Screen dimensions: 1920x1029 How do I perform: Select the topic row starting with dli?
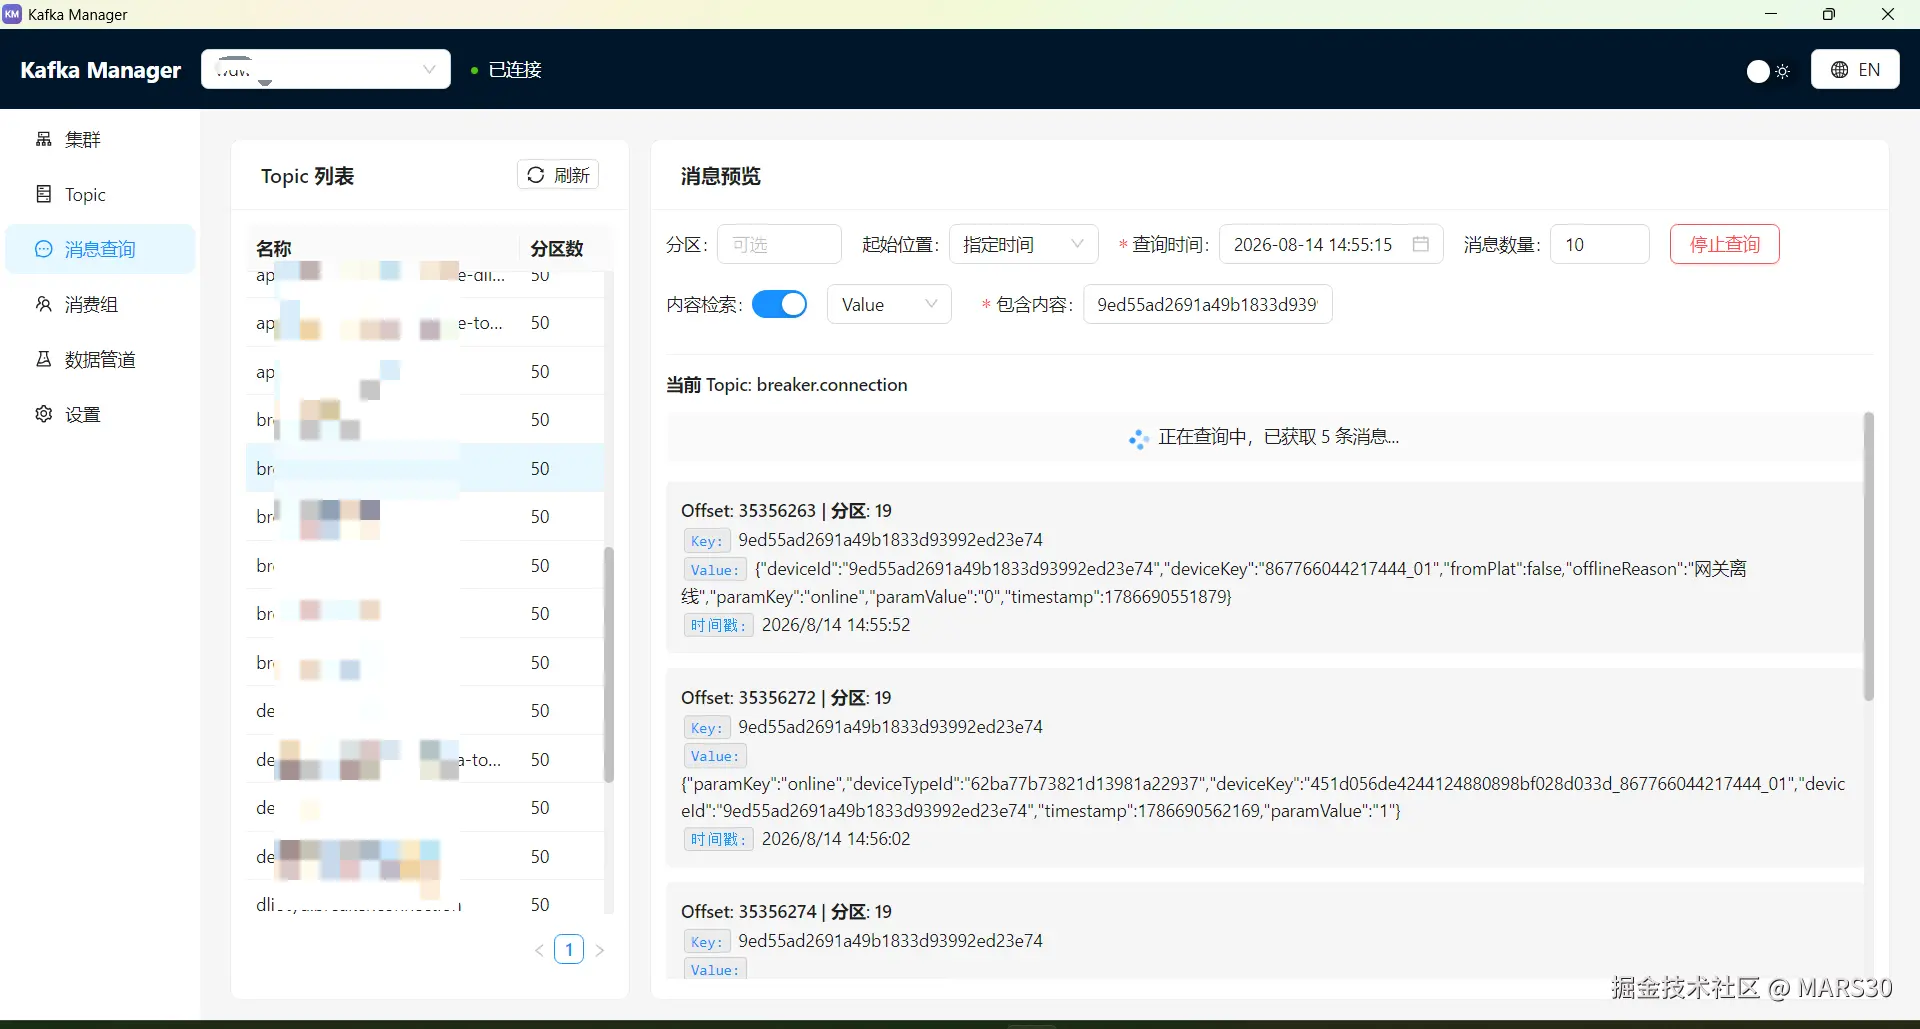point(425,904)
